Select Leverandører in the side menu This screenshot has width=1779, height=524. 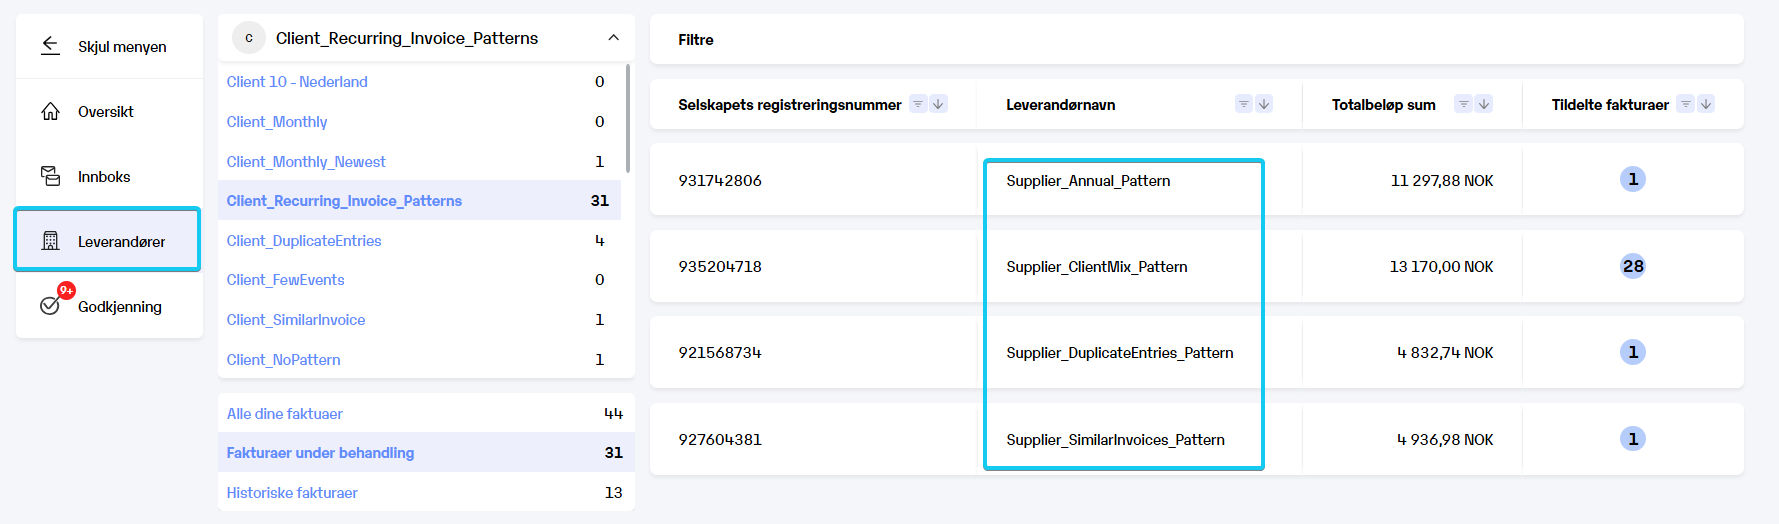coord(107,240)
